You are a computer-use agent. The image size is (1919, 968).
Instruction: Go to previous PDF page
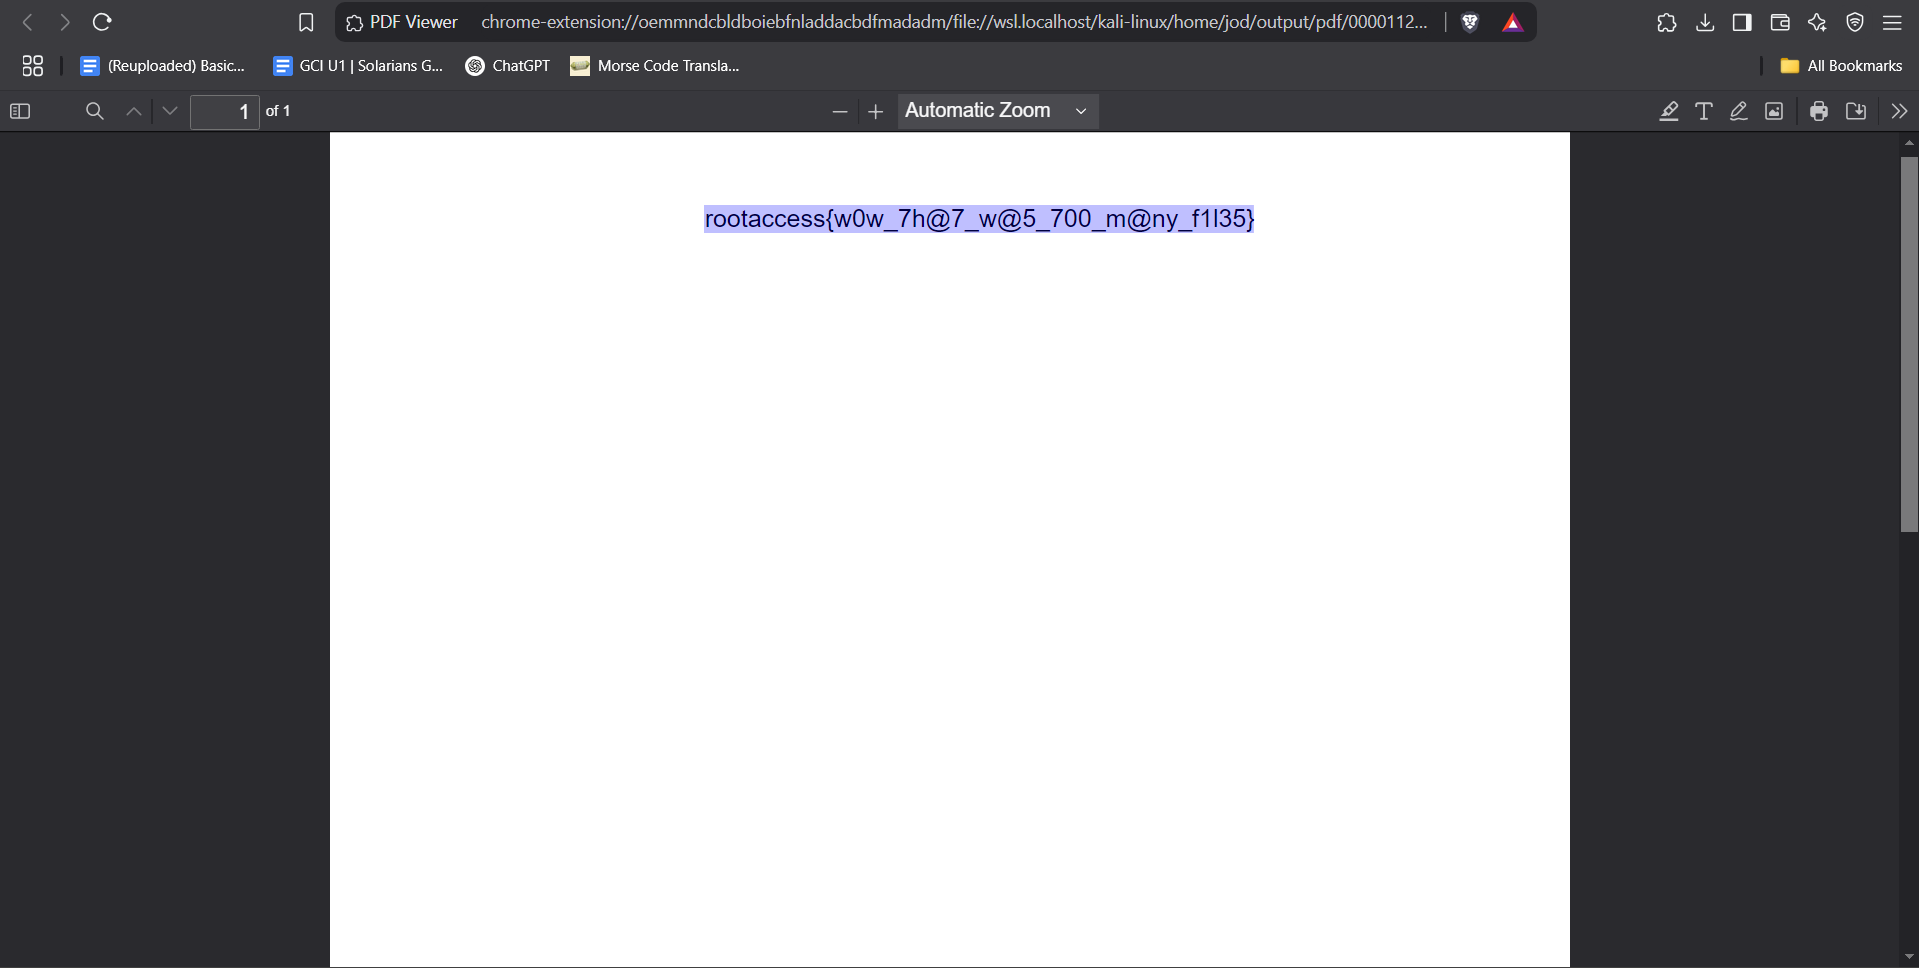point(133,111)
